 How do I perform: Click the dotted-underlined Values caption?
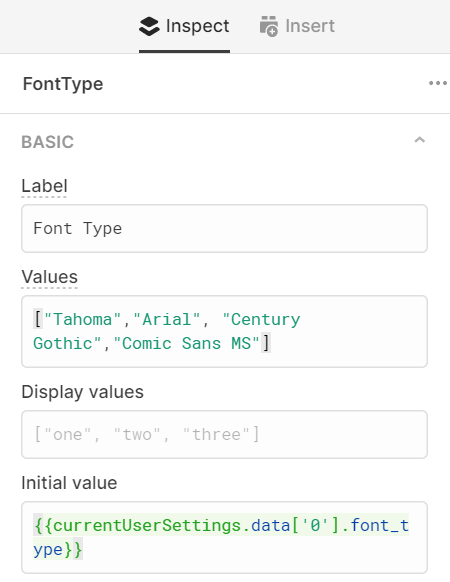(x=49, y=277)
